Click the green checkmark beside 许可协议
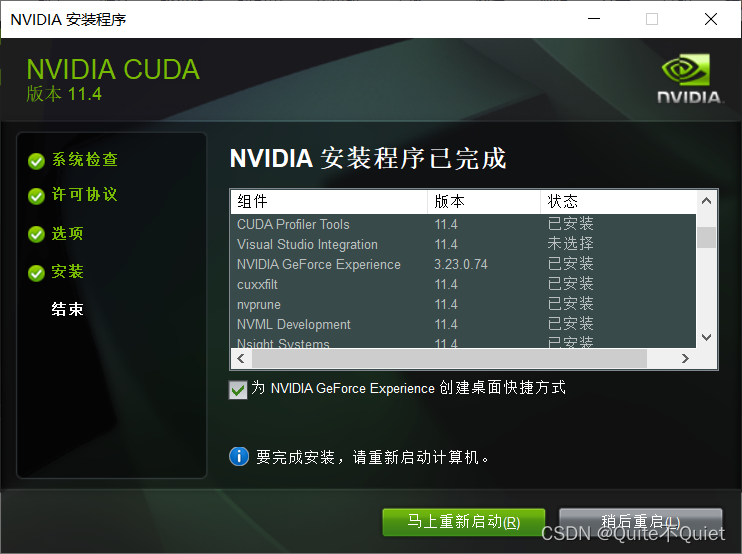 36,196
